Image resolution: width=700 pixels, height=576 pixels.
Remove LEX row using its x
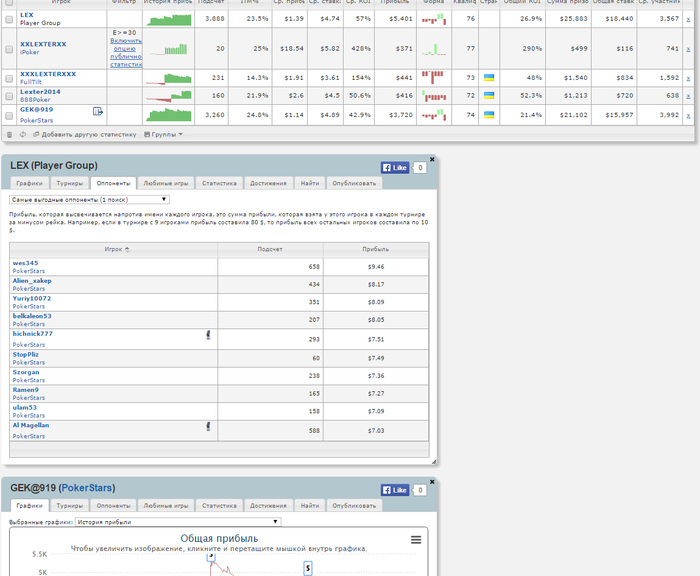[x=688, y=19]
